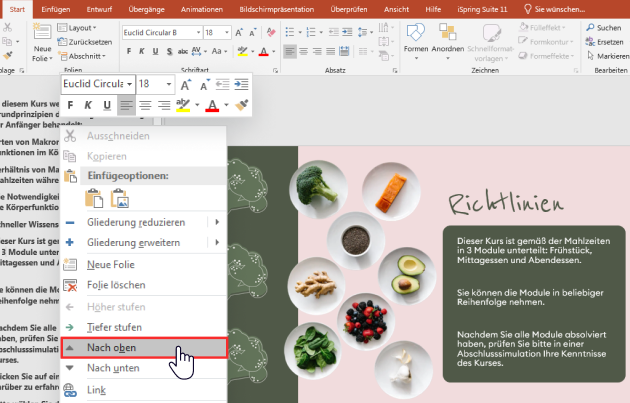The image size is (630, 403).
Task: Open the mini toolbar font size dropdown
Action: [x=169, y=84]
